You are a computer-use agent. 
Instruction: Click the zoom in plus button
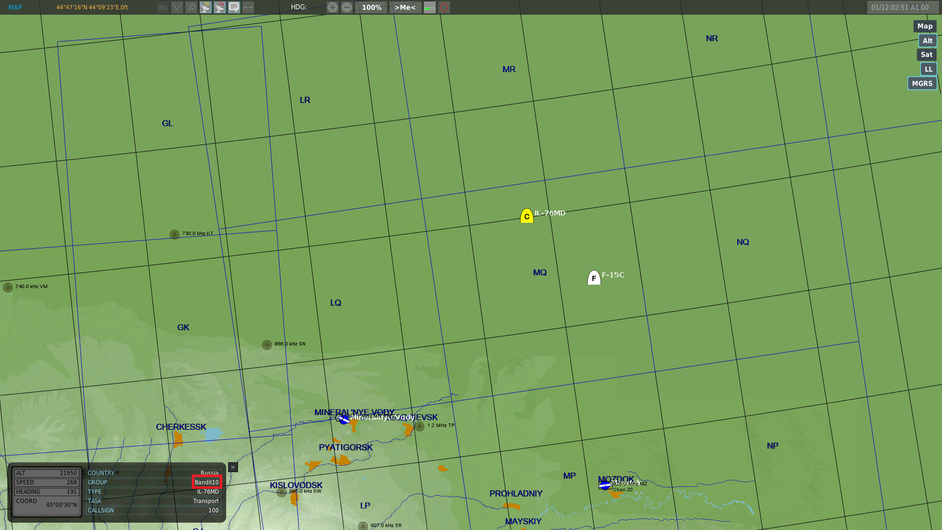coord(332,7)
